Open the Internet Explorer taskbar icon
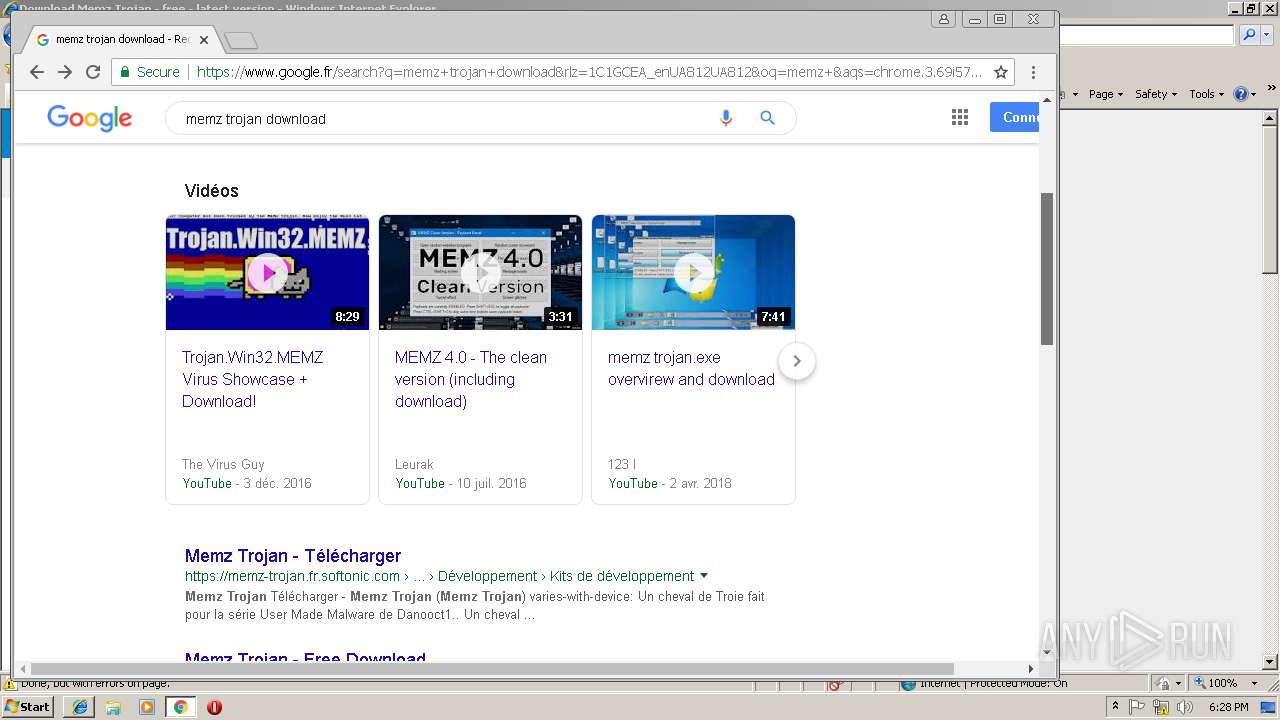1280x720 pixels. pyautogui.click(x=80, y=707)
